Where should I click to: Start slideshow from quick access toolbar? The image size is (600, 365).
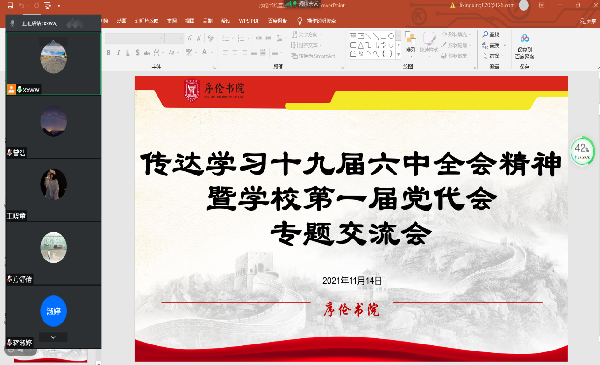[x=47, y=5]
